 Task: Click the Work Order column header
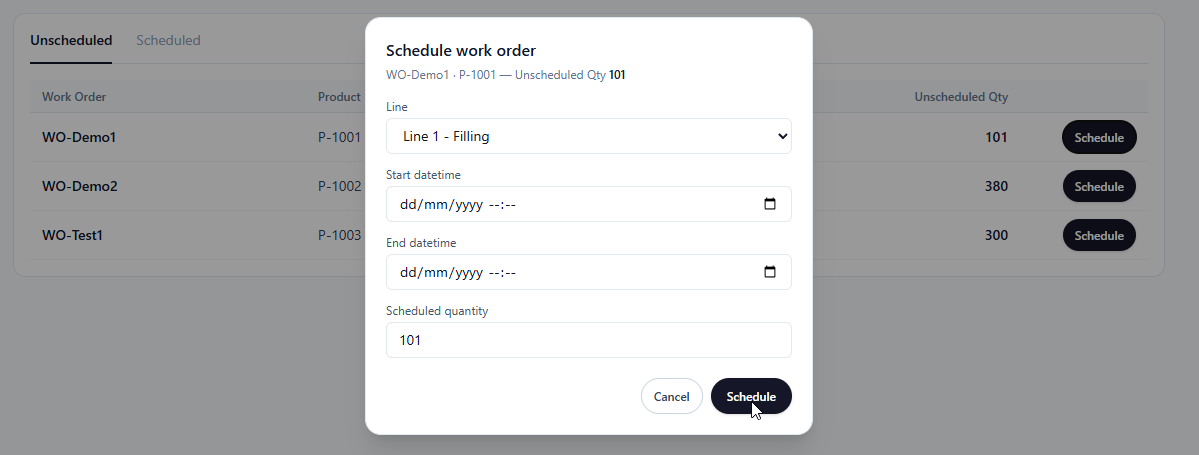point(74,97)
